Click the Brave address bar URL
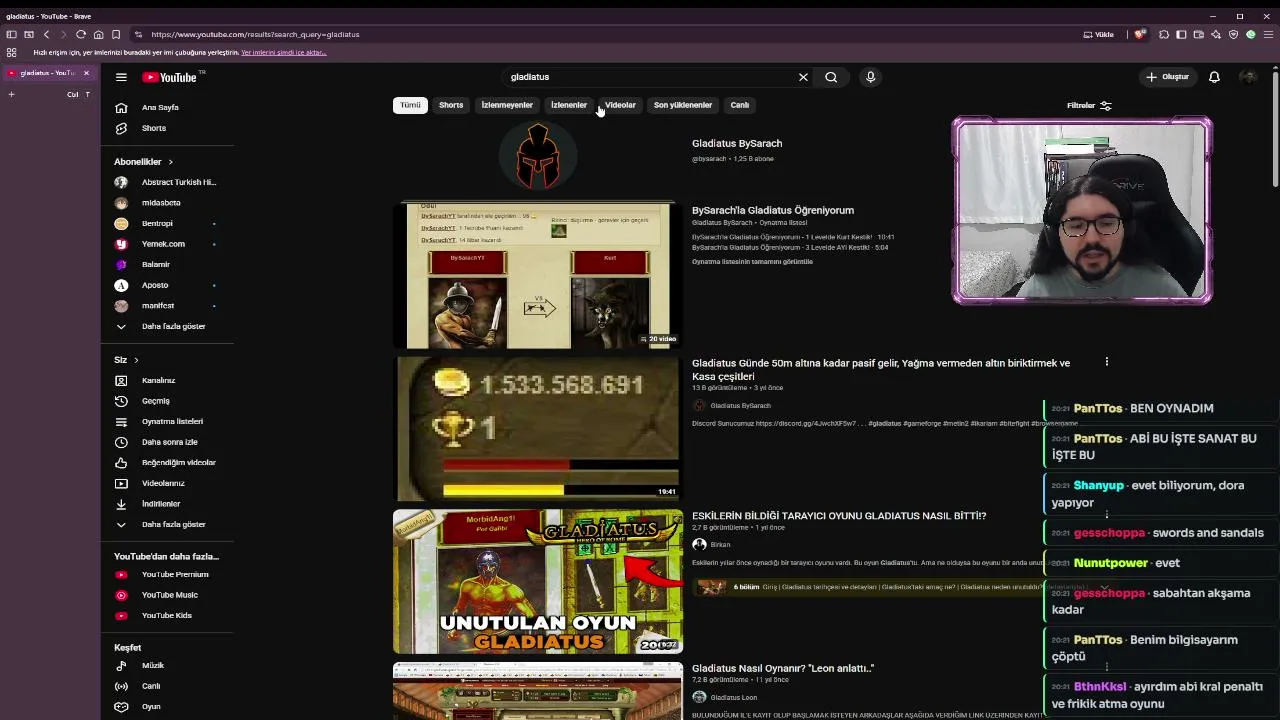The image size is (1280, 720). point(255,34)
